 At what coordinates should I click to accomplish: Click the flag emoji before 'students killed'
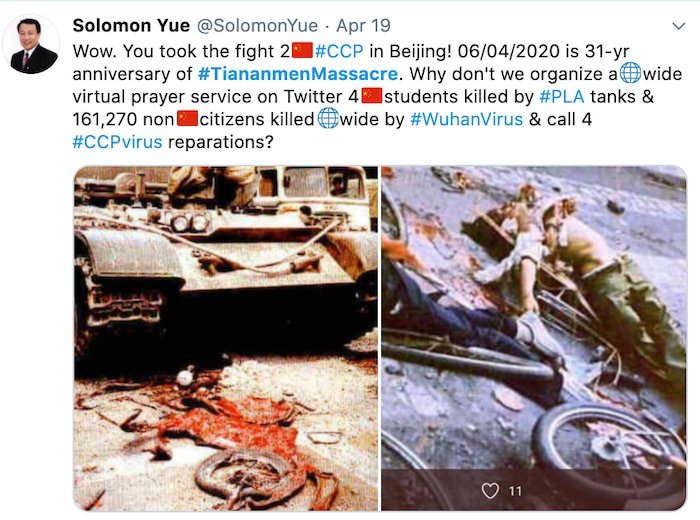point(371,96)
